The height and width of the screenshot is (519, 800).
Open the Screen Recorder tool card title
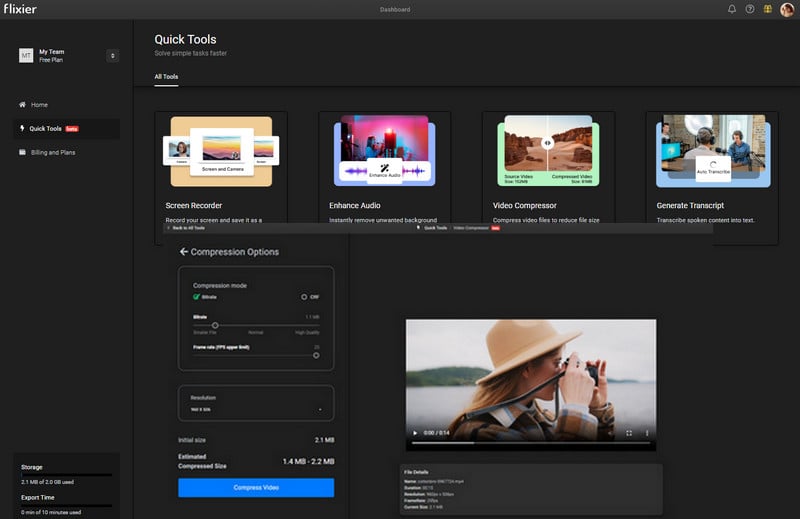[x=193, y=205]
